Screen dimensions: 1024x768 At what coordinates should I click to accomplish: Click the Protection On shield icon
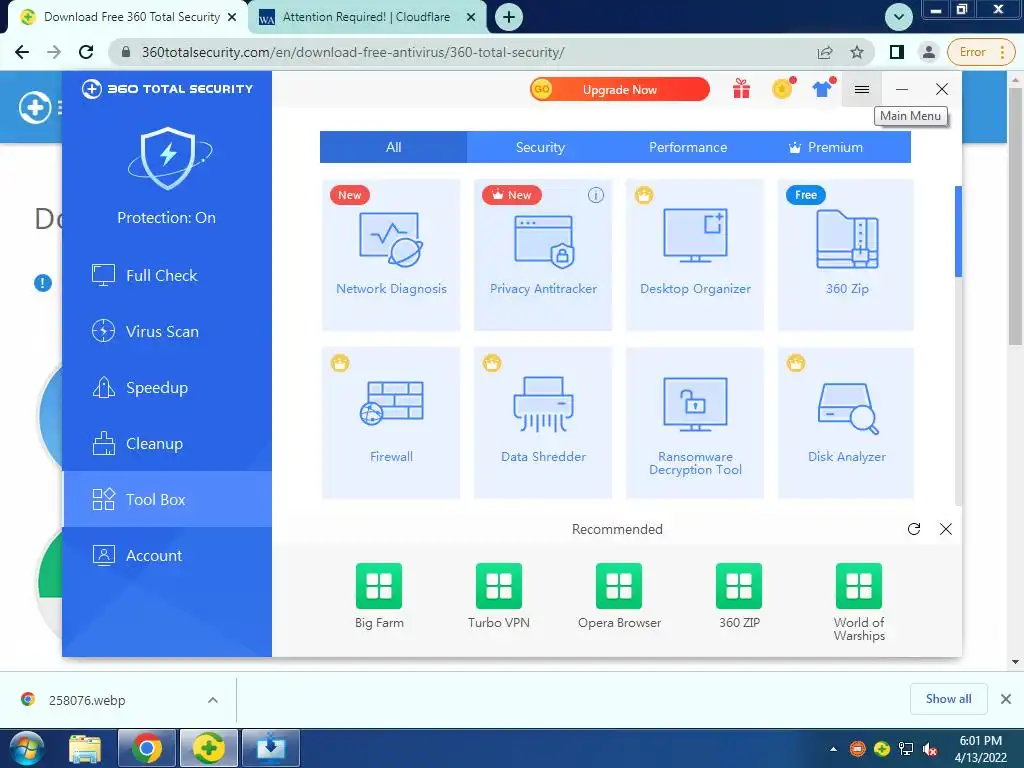point(168,158)
